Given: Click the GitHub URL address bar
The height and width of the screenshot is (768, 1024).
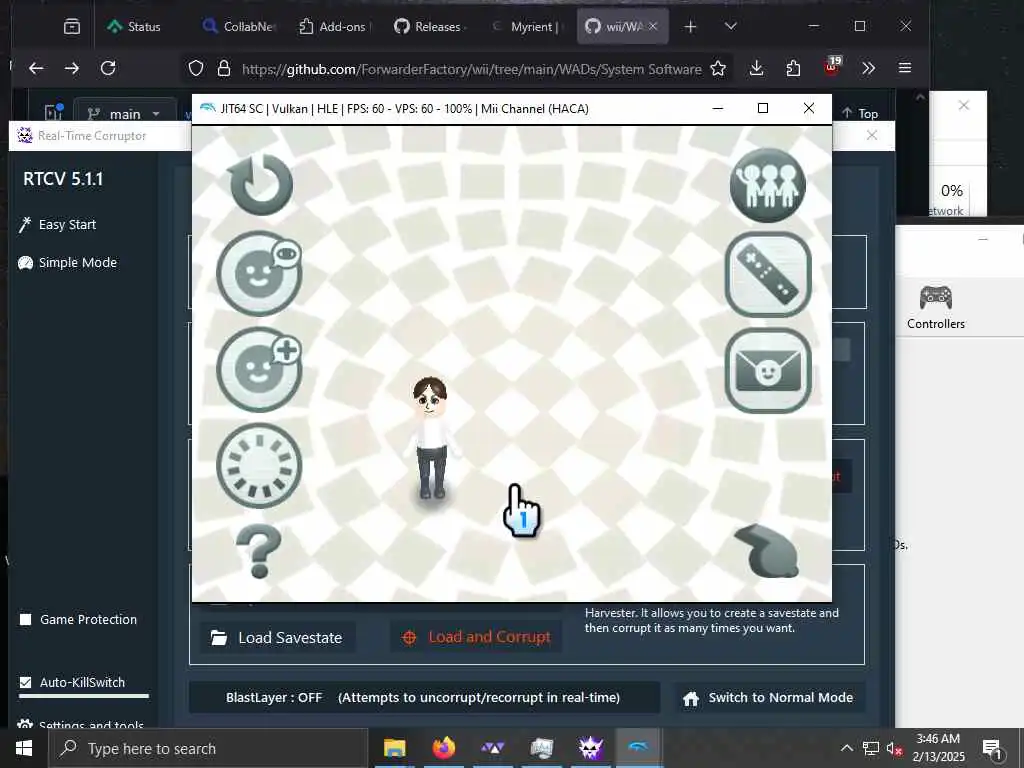Looking at the screenshot, I should 472,69.
